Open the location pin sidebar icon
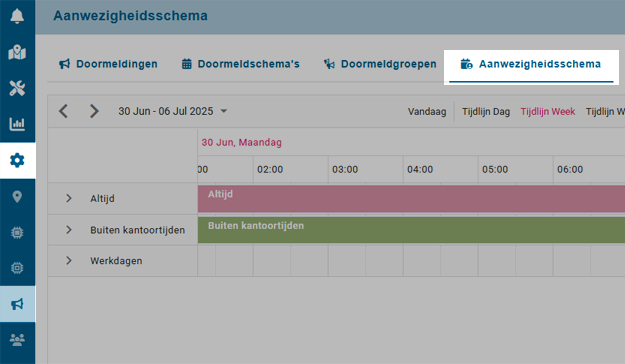This screenshot has width=625, height=364. [17, 197]
